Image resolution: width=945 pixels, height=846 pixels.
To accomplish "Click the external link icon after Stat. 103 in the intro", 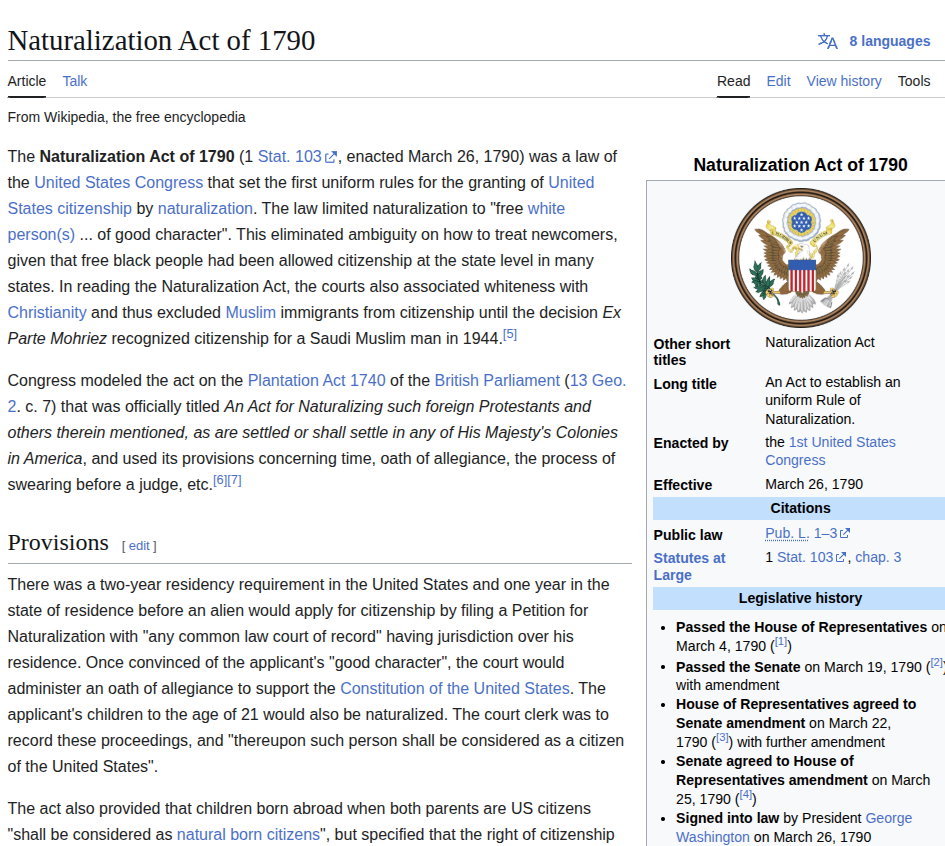I will pyautogui.click(x=330, y=157).
